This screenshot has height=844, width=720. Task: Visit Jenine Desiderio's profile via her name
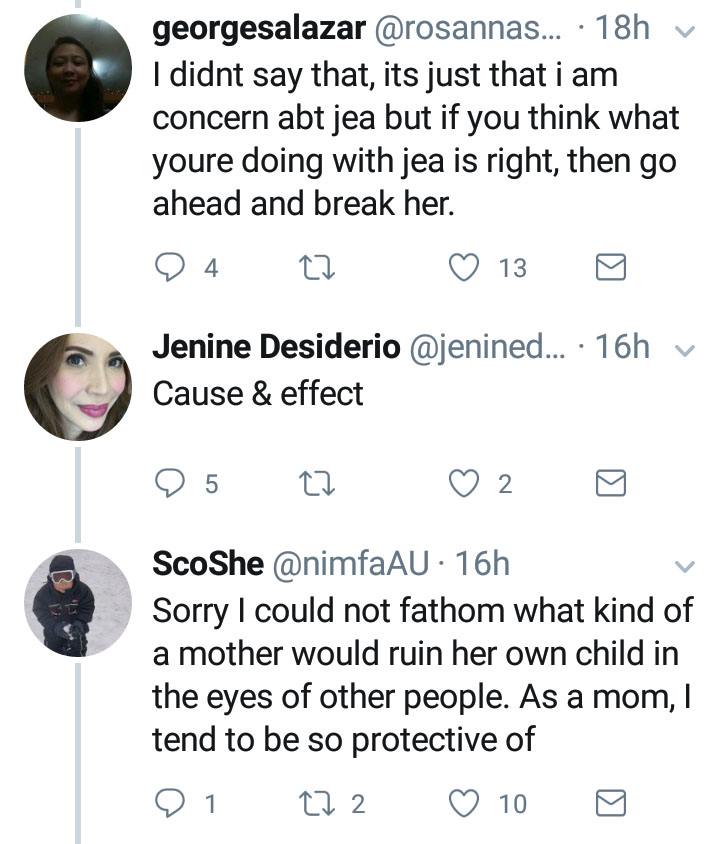[x=277, y=347]
